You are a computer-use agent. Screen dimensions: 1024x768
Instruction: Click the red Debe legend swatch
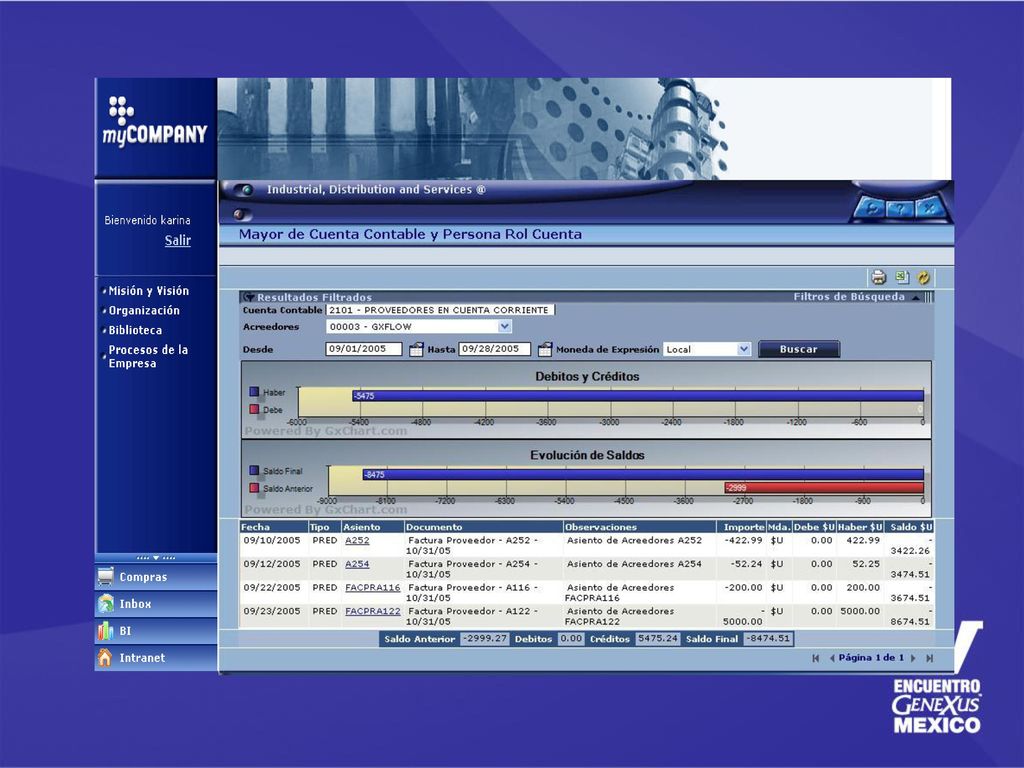(254, 409)
